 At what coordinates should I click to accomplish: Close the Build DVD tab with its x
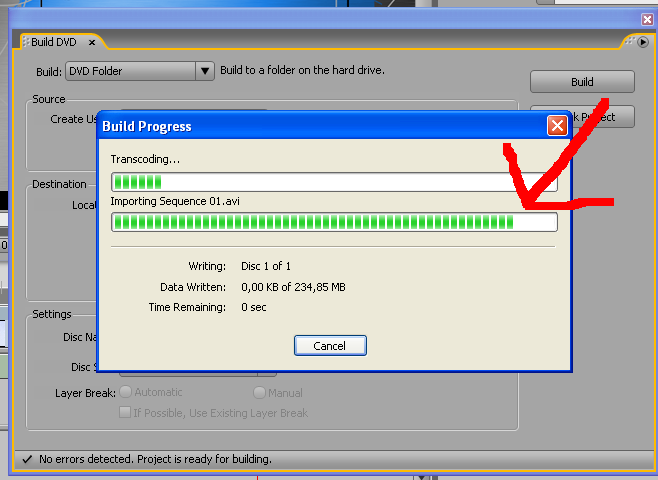pos(92,42)
